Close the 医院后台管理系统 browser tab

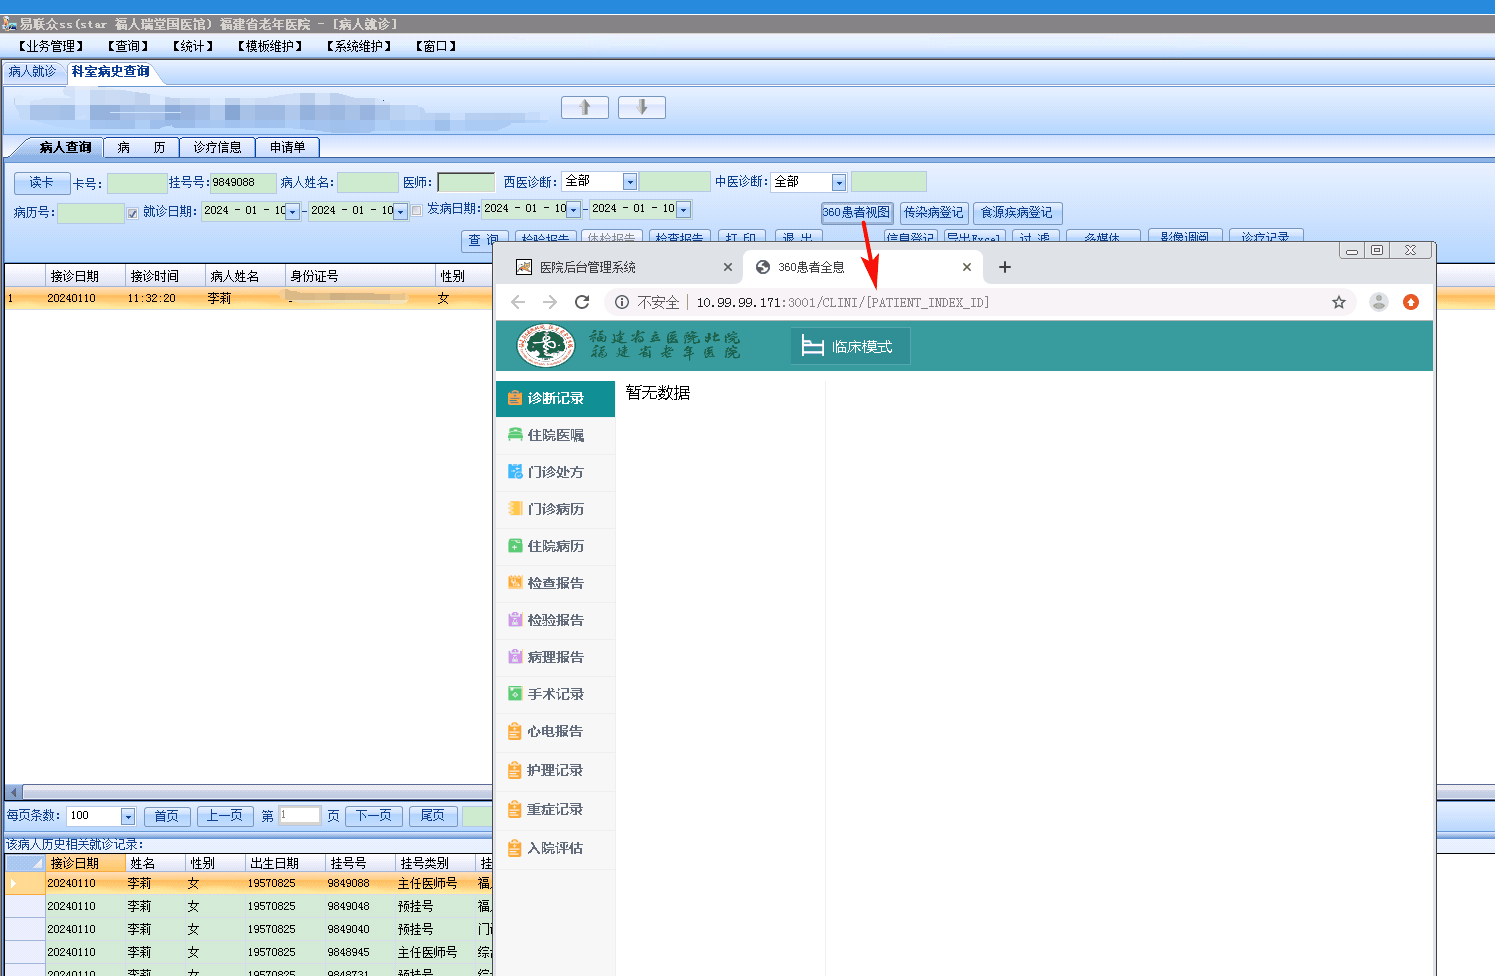(728, 267)
